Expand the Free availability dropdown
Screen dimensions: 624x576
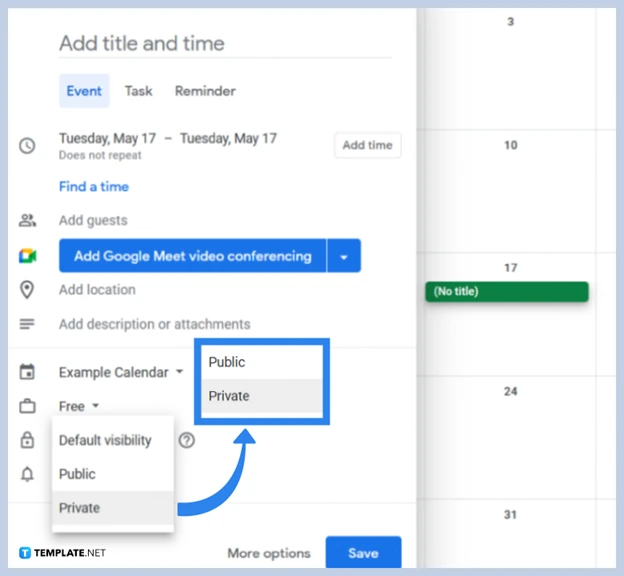tap(79, 406)
